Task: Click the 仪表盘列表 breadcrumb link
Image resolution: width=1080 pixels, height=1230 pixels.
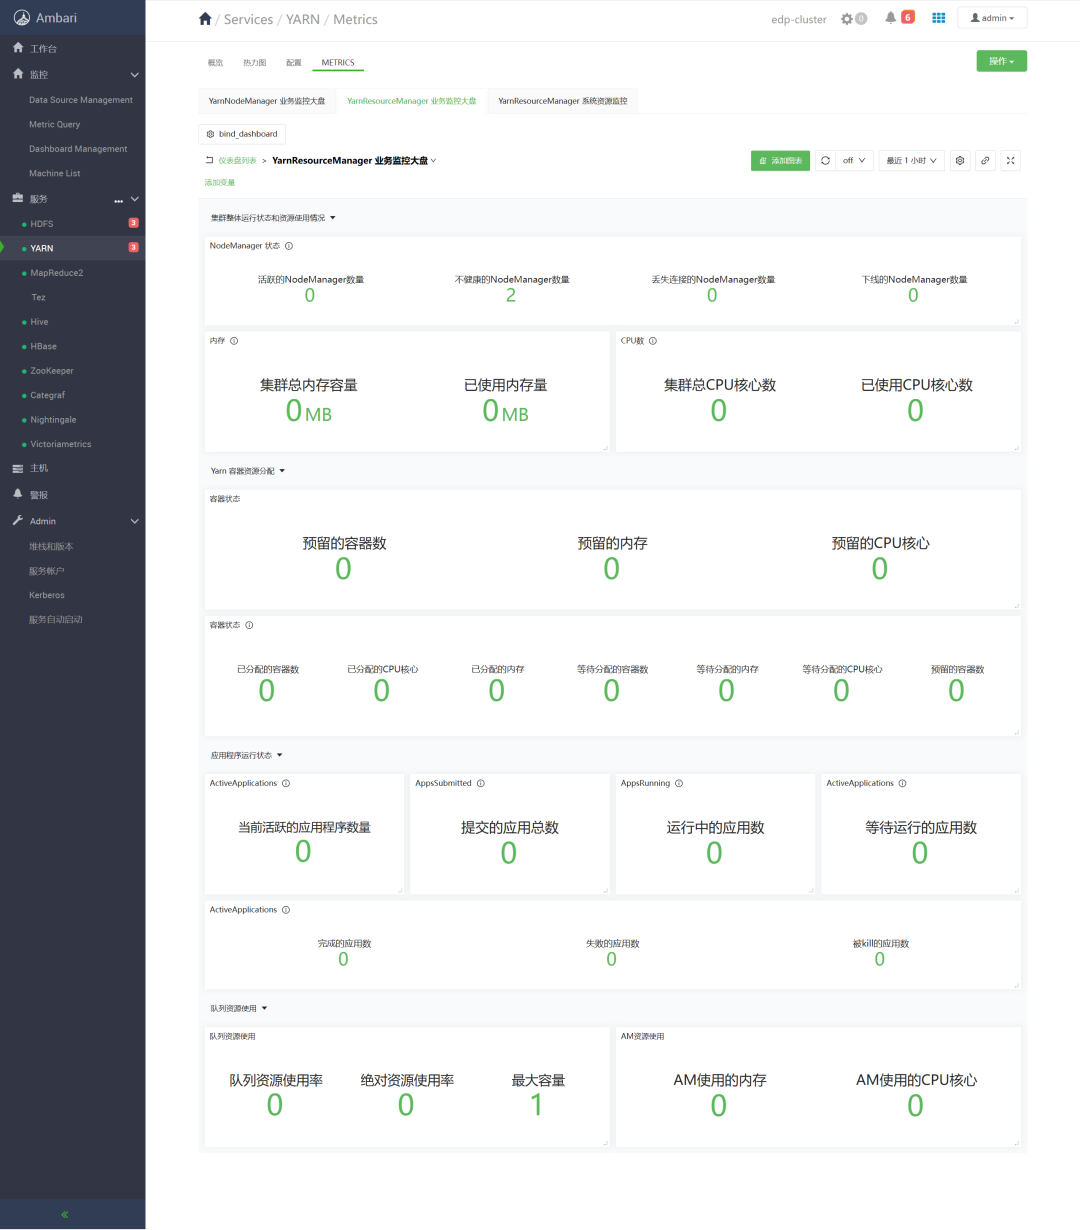Action: (238, 160)
